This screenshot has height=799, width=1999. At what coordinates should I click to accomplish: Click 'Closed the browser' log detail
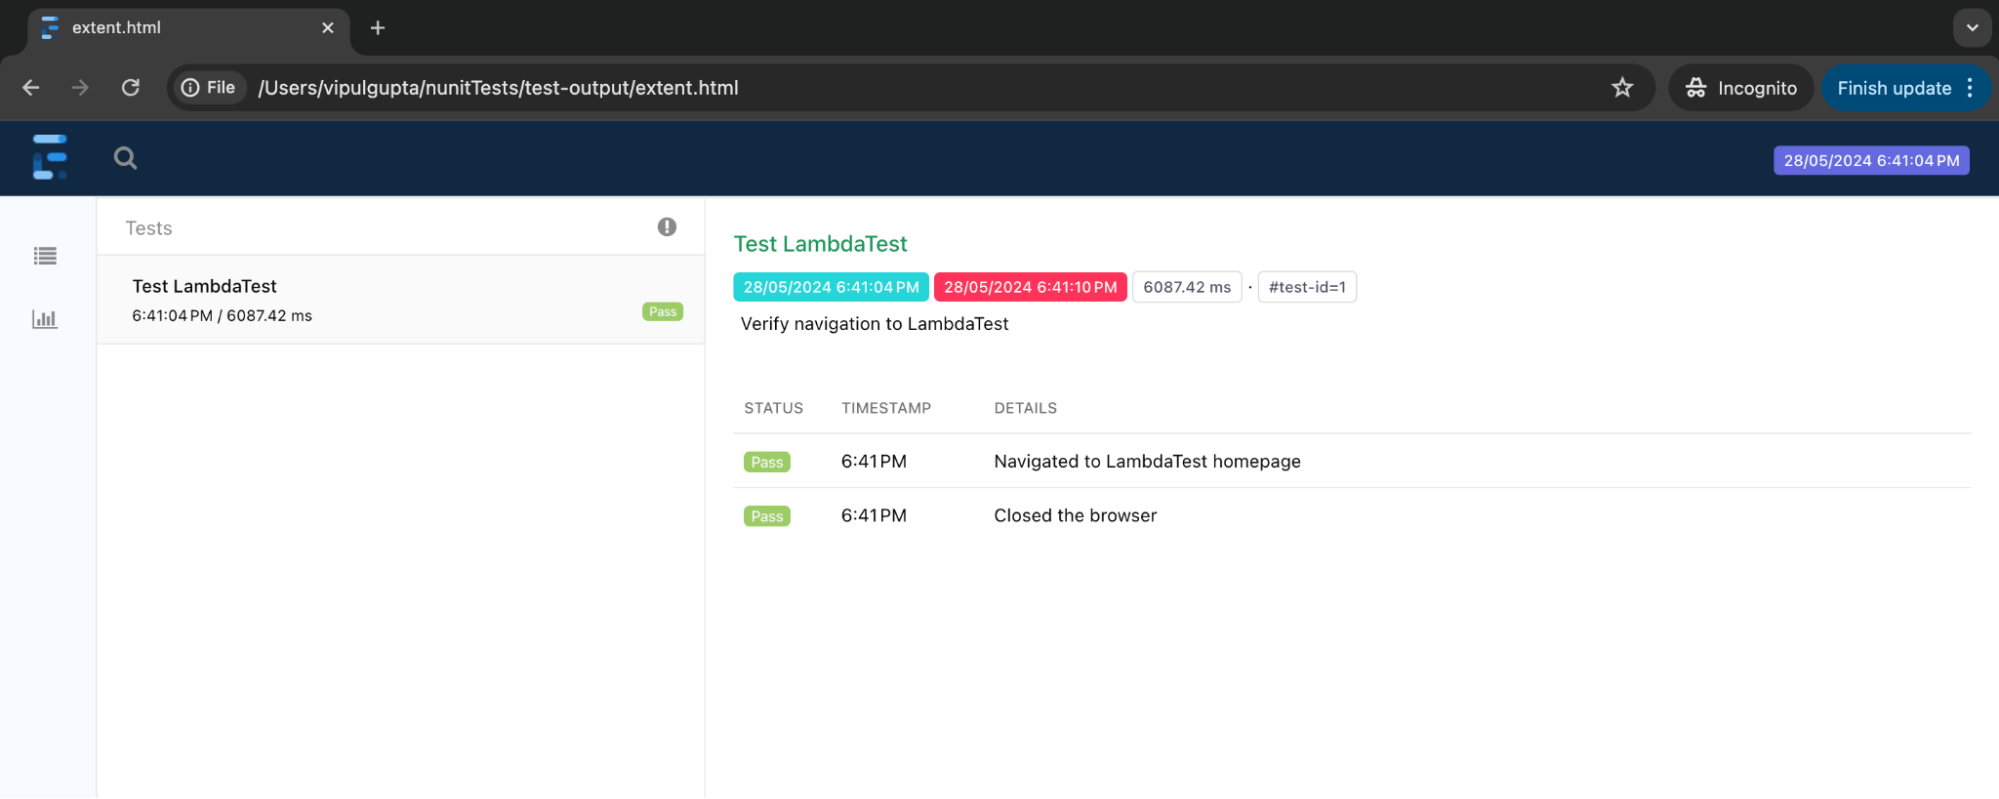tap(1075, 516)
